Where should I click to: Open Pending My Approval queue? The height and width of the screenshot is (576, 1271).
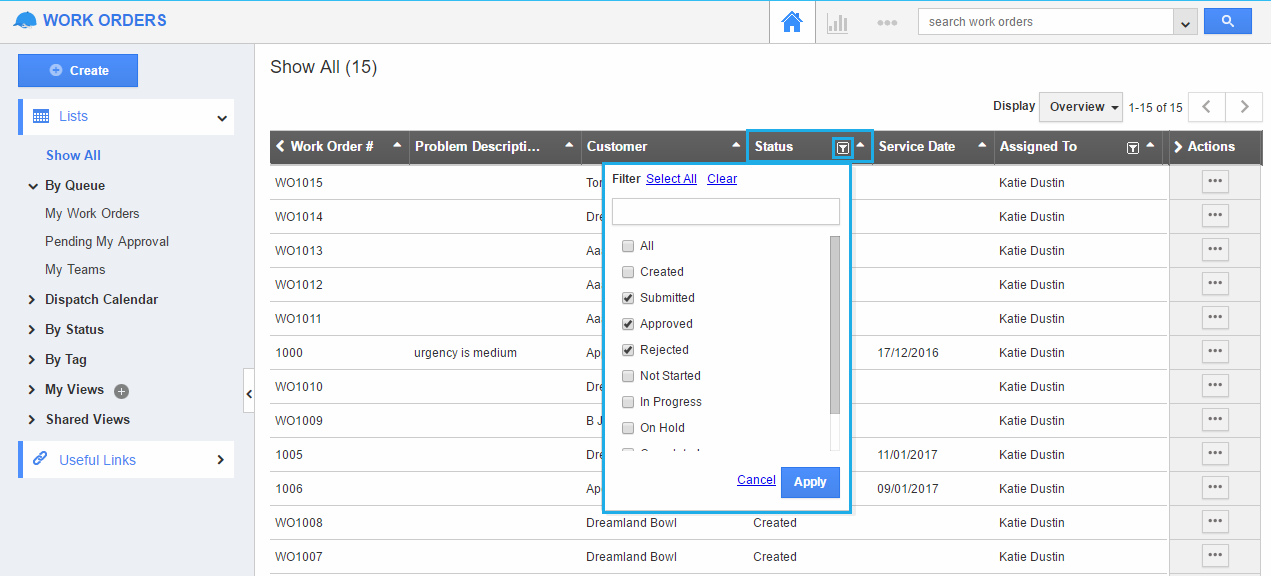point(106,241)
